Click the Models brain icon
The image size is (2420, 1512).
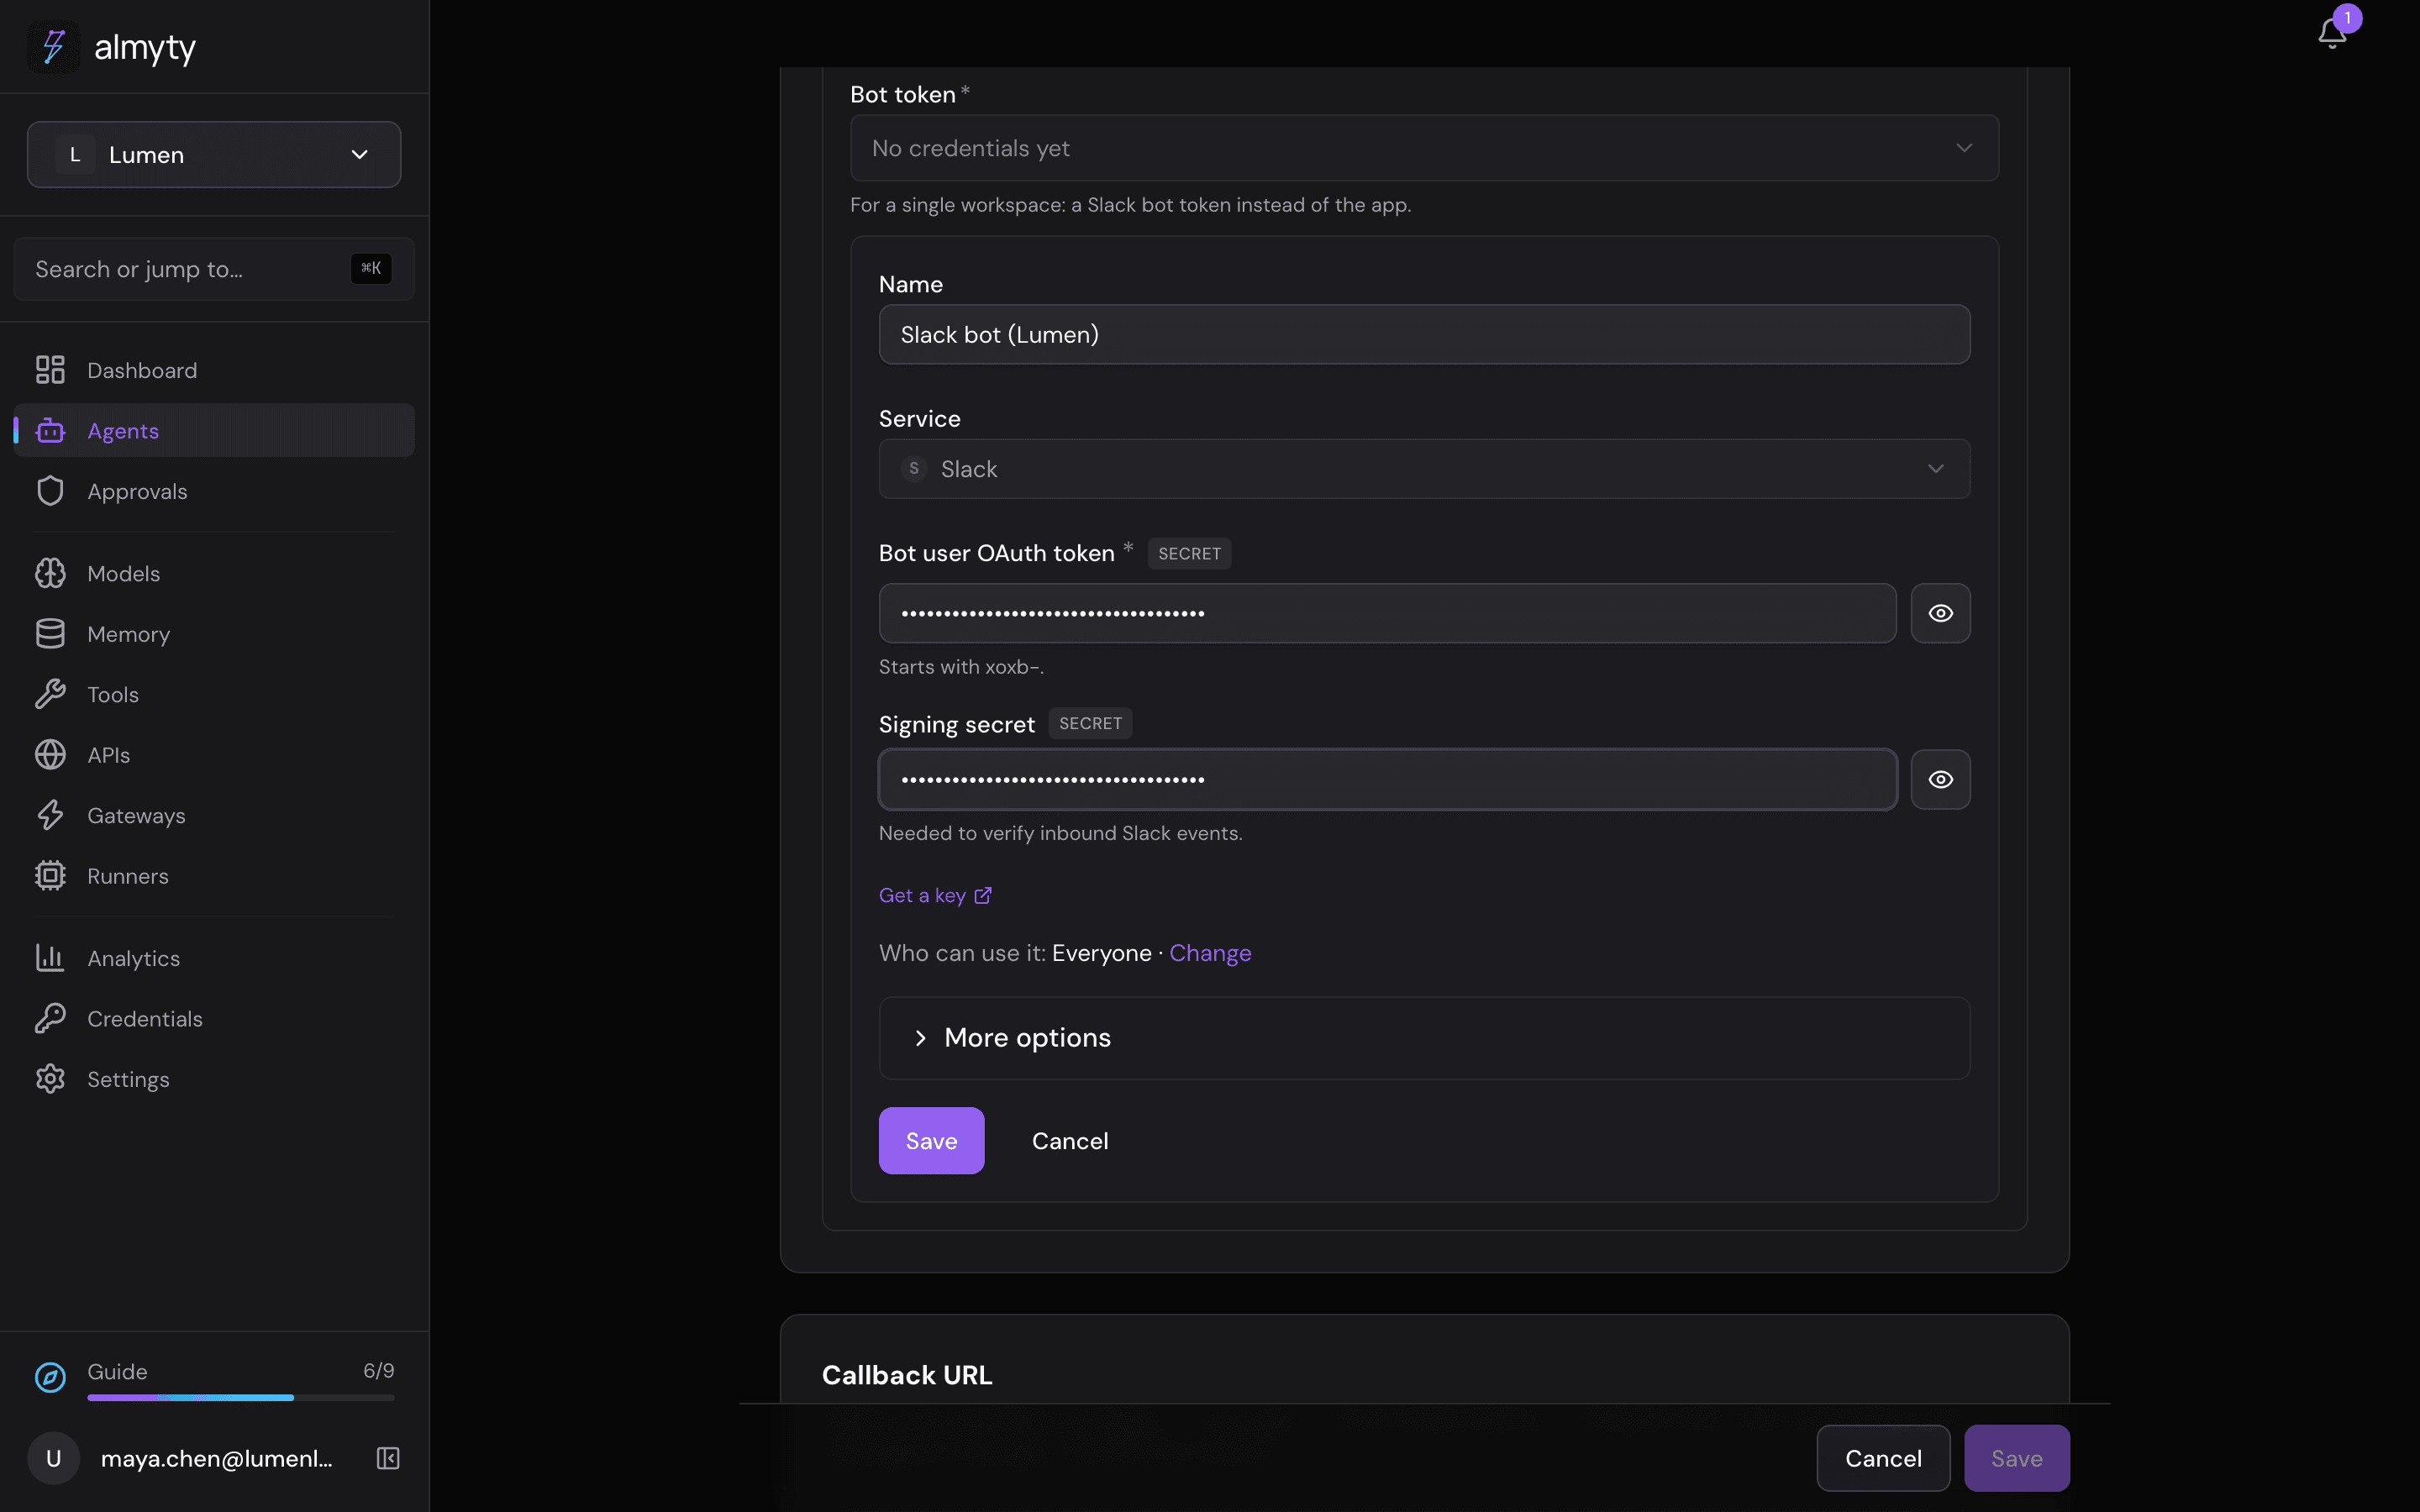coord(50,573)
